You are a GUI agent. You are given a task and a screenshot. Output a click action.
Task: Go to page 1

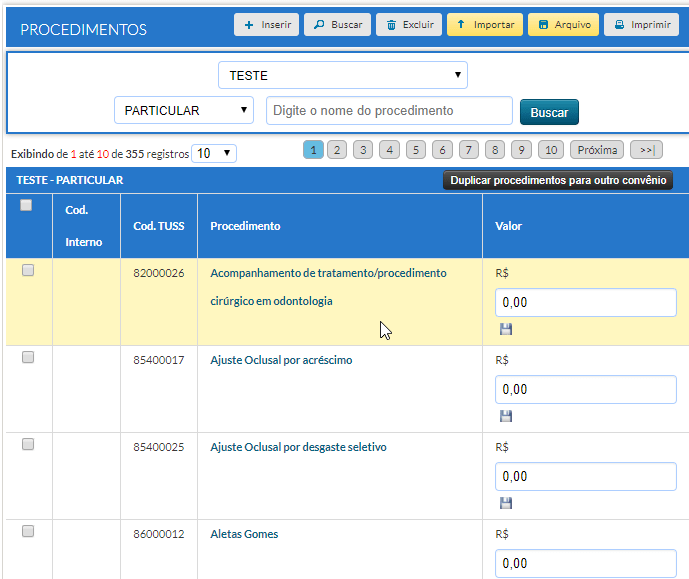point(313,150)
